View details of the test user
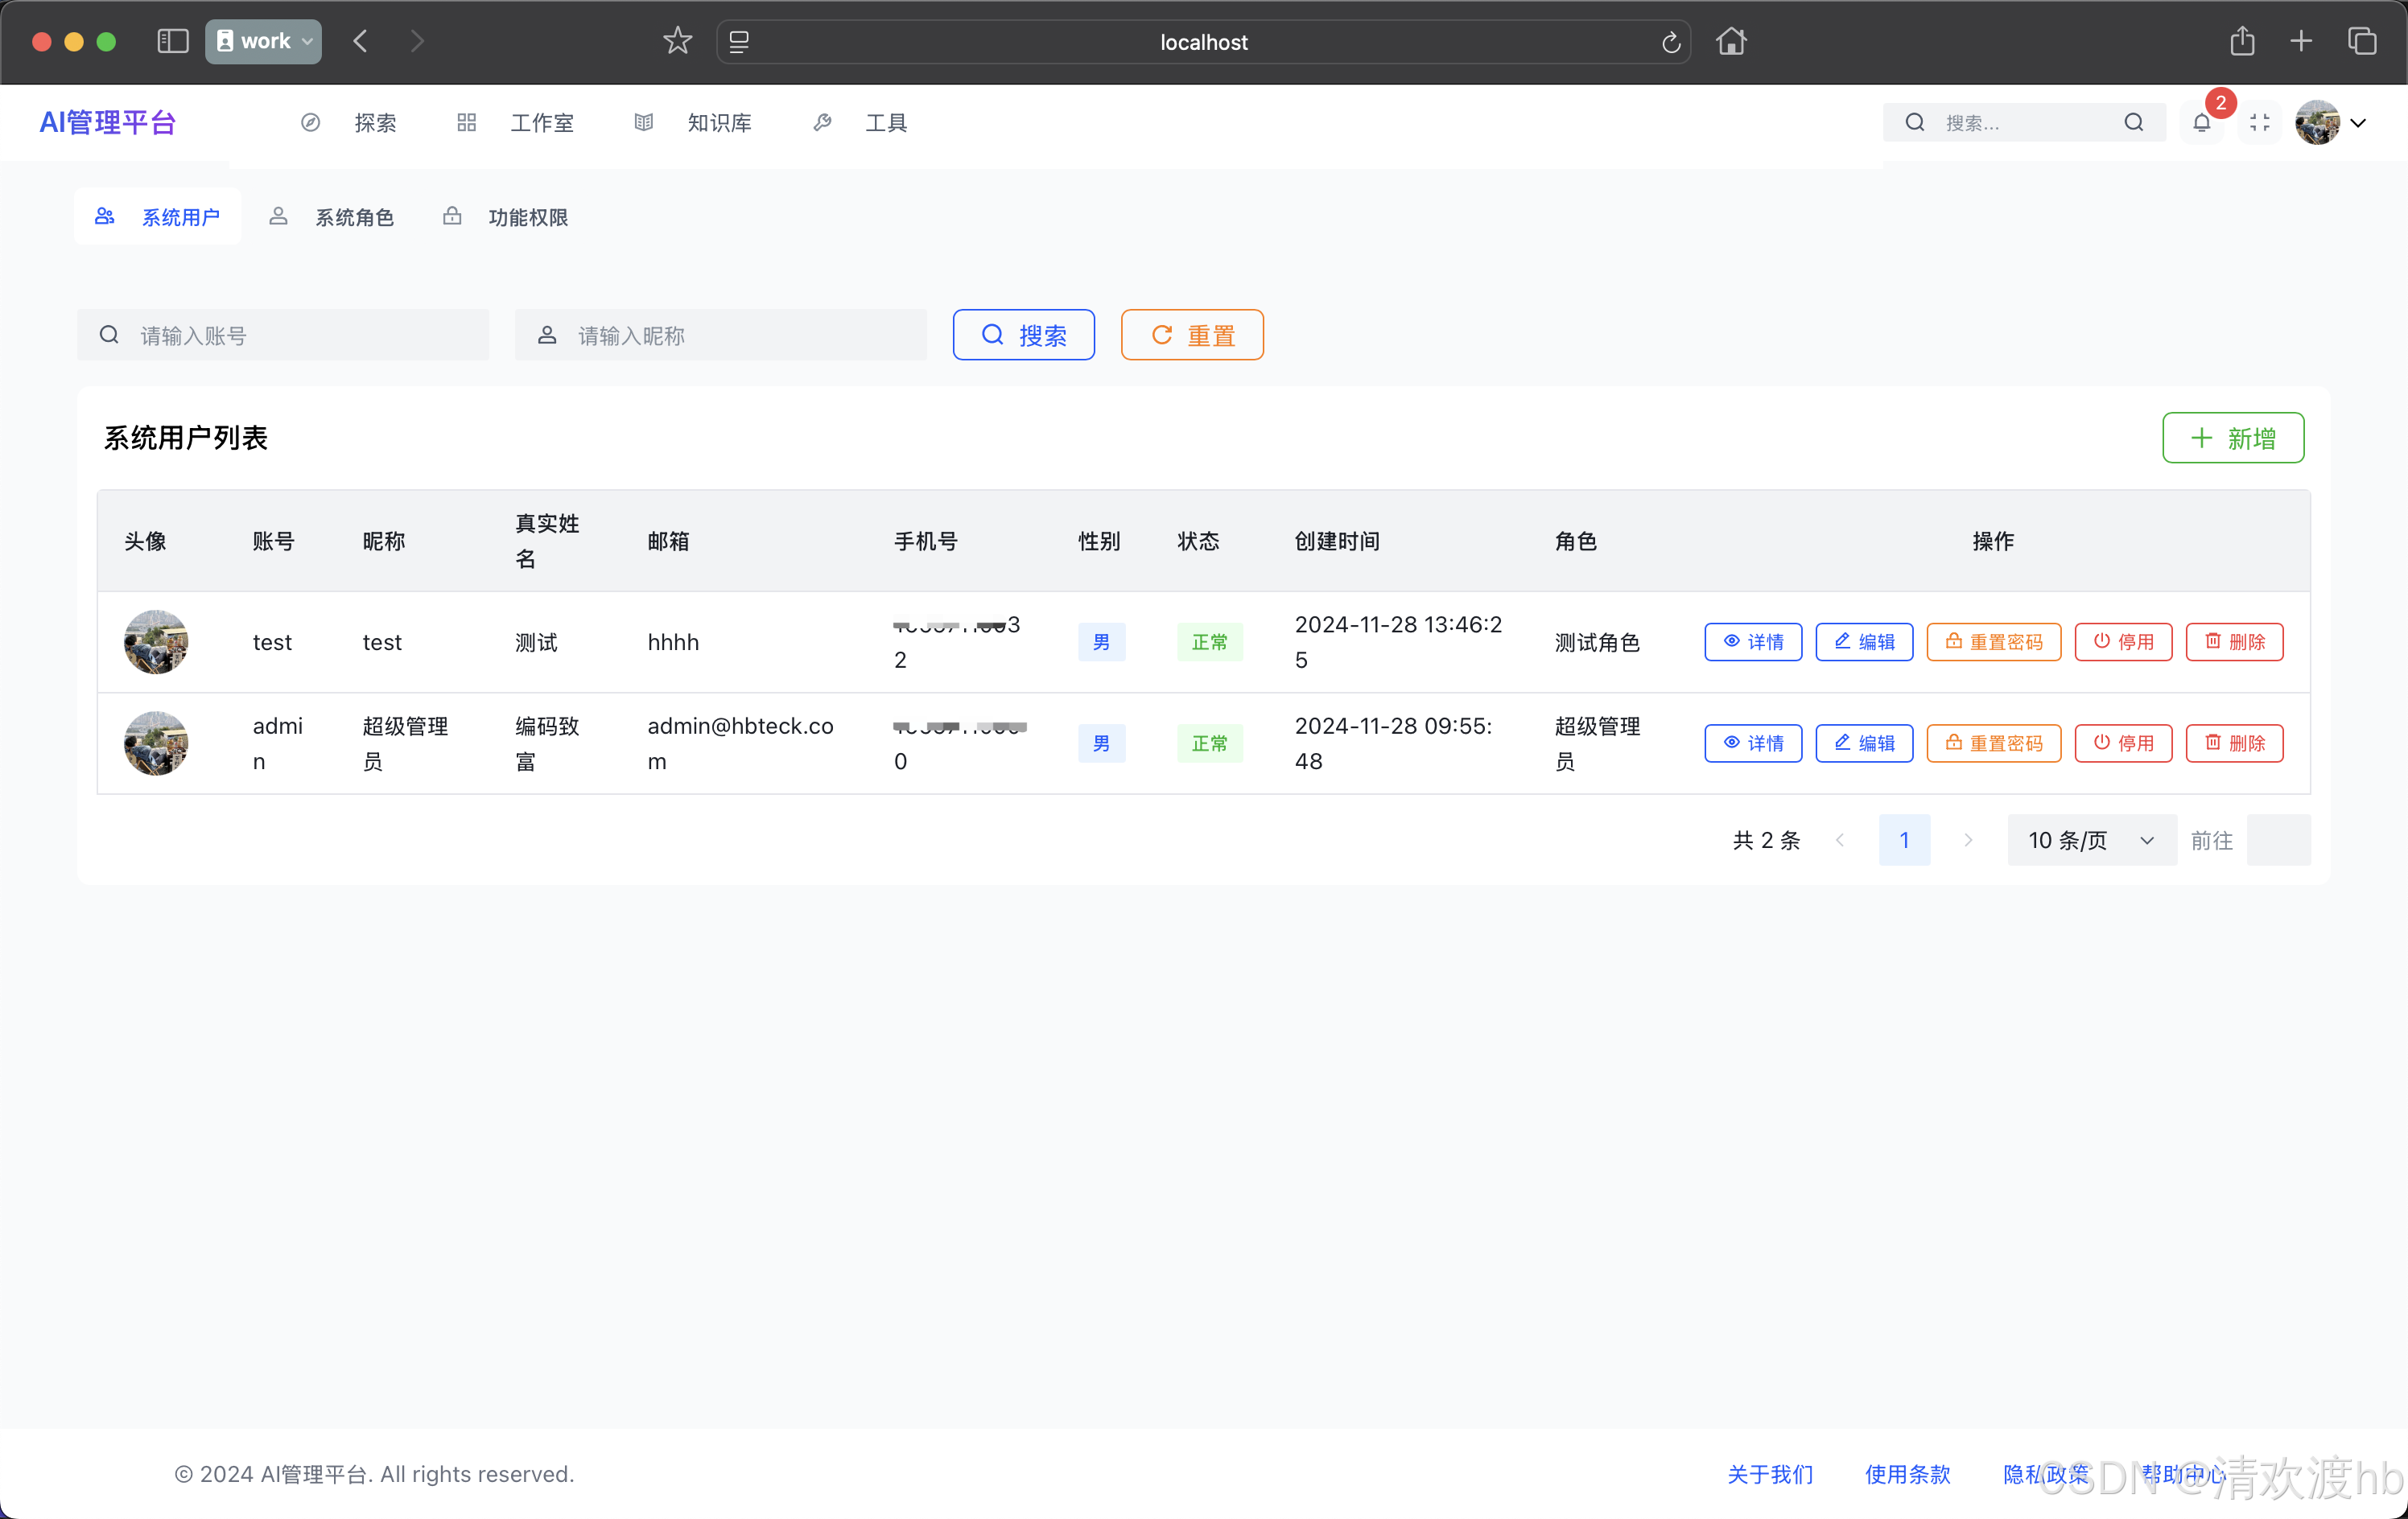This screenshot has height=1519, width=2408. [1752, 642]
